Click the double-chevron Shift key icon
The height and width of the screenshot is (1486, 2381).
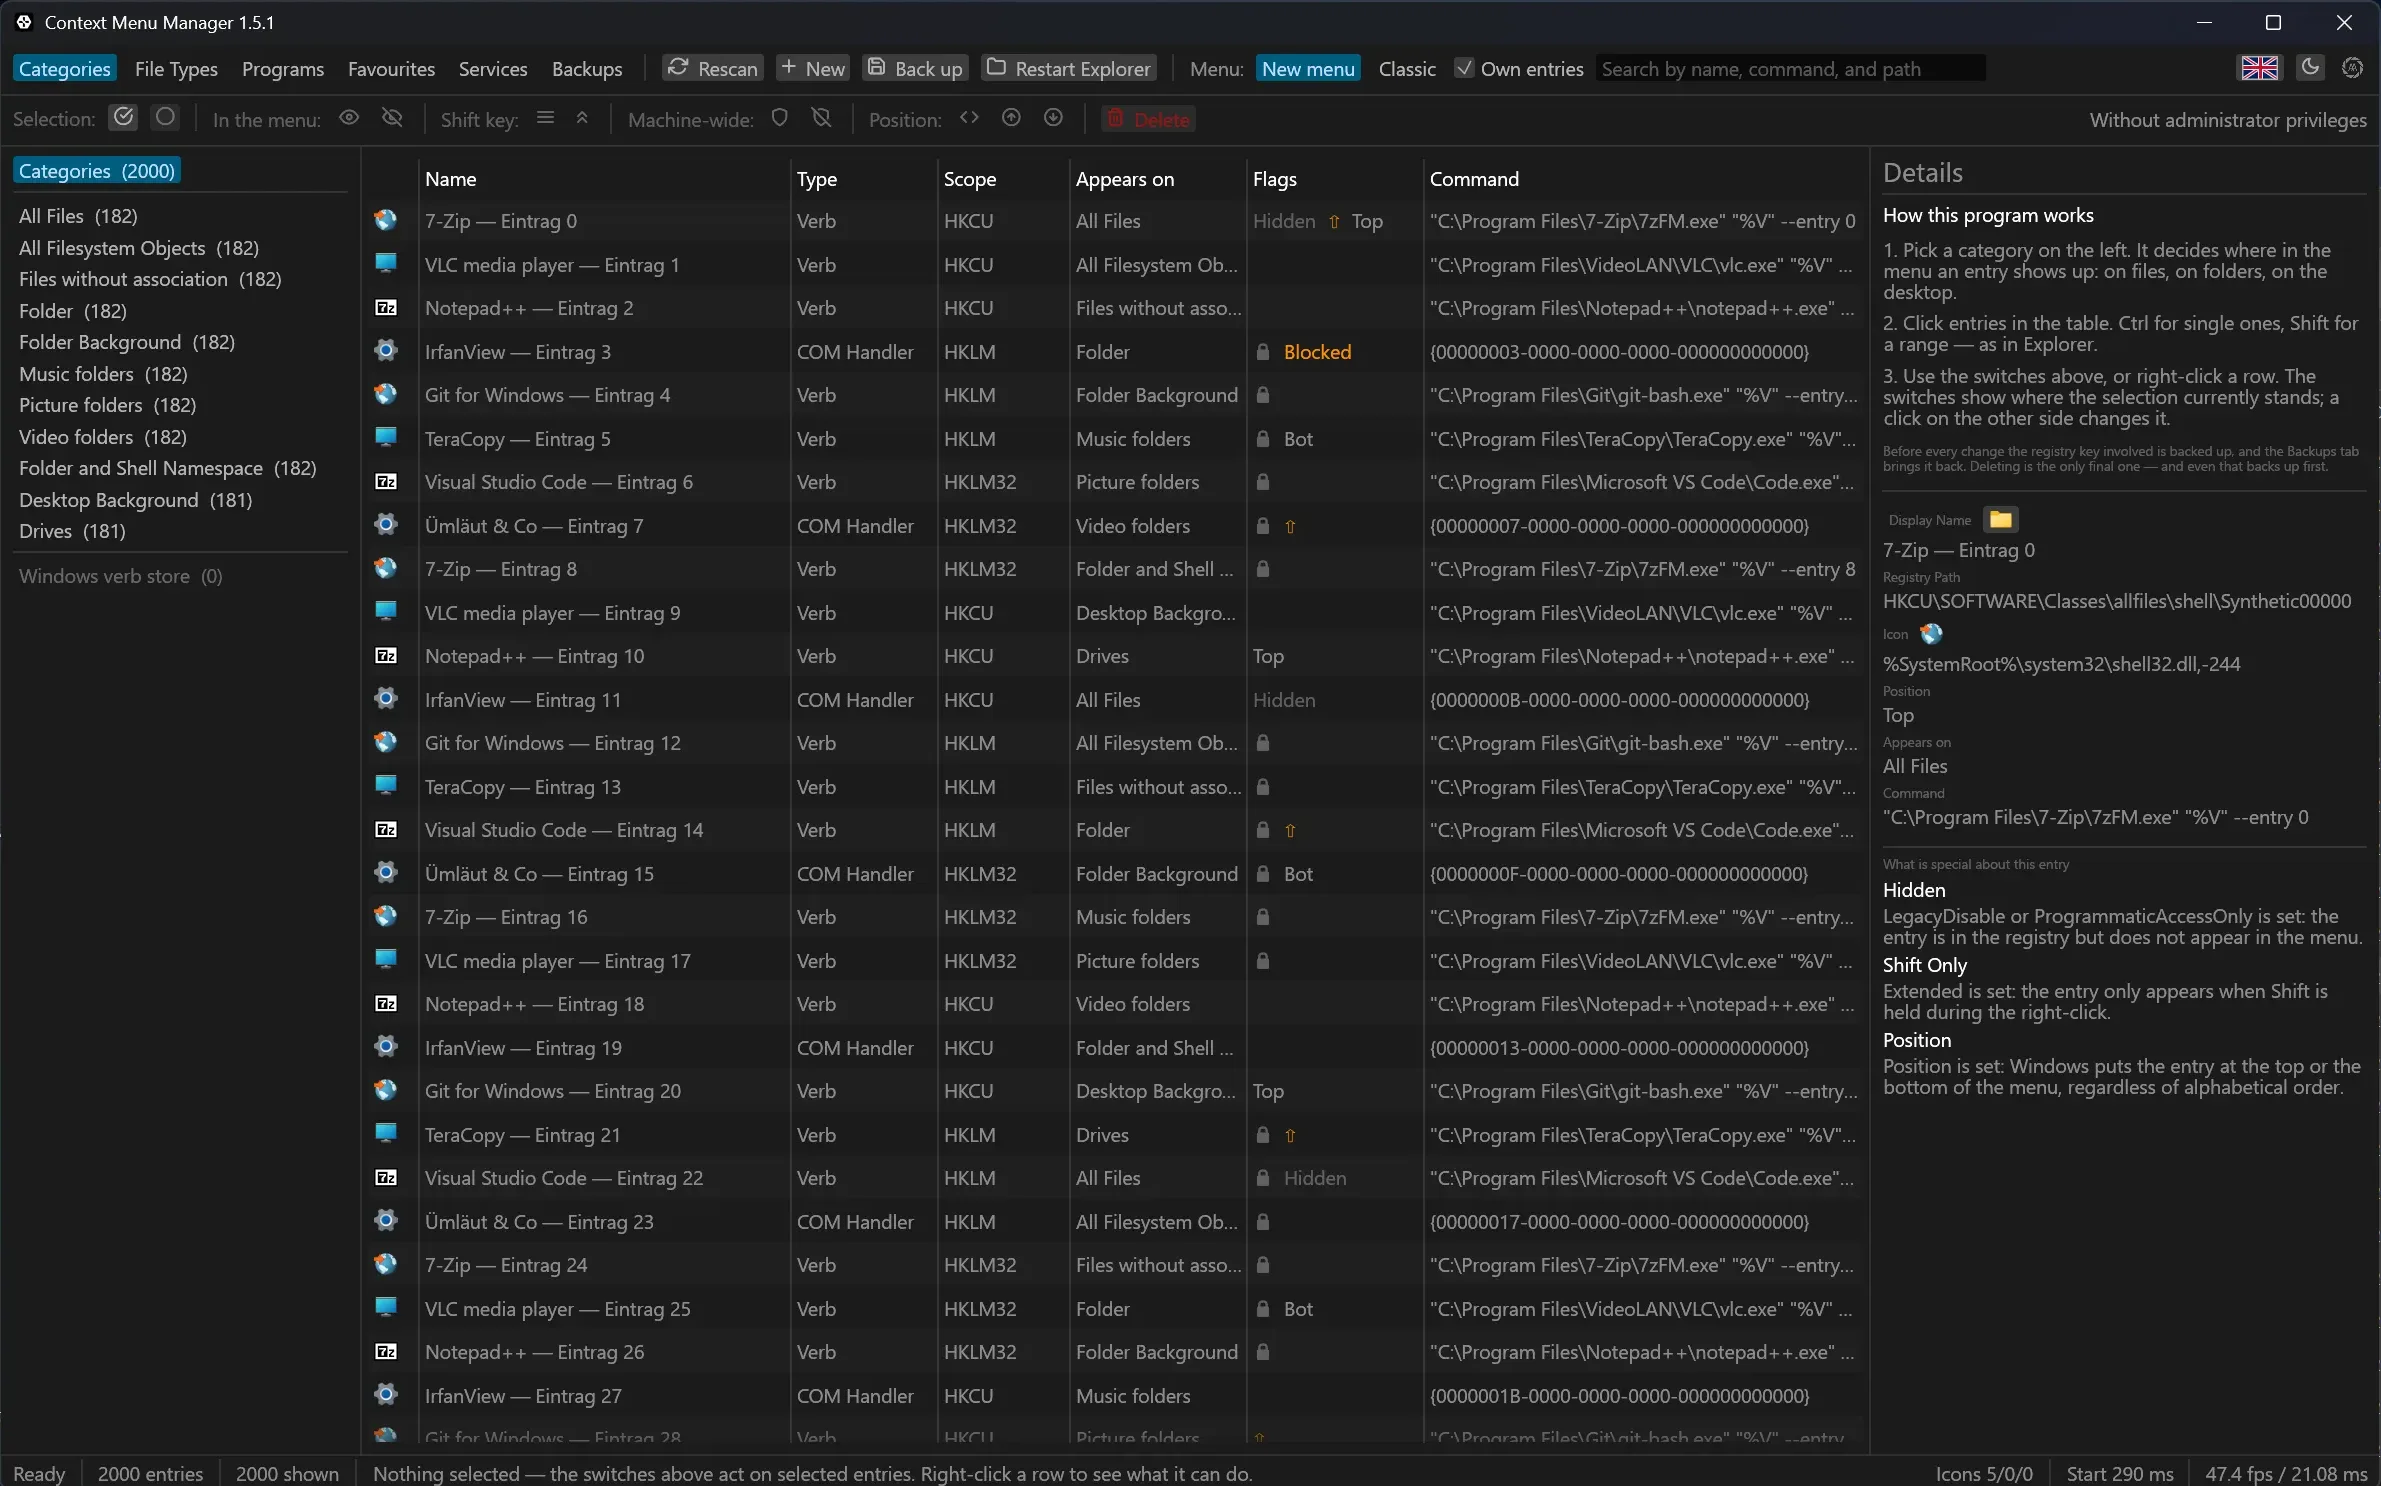(582, 118)
